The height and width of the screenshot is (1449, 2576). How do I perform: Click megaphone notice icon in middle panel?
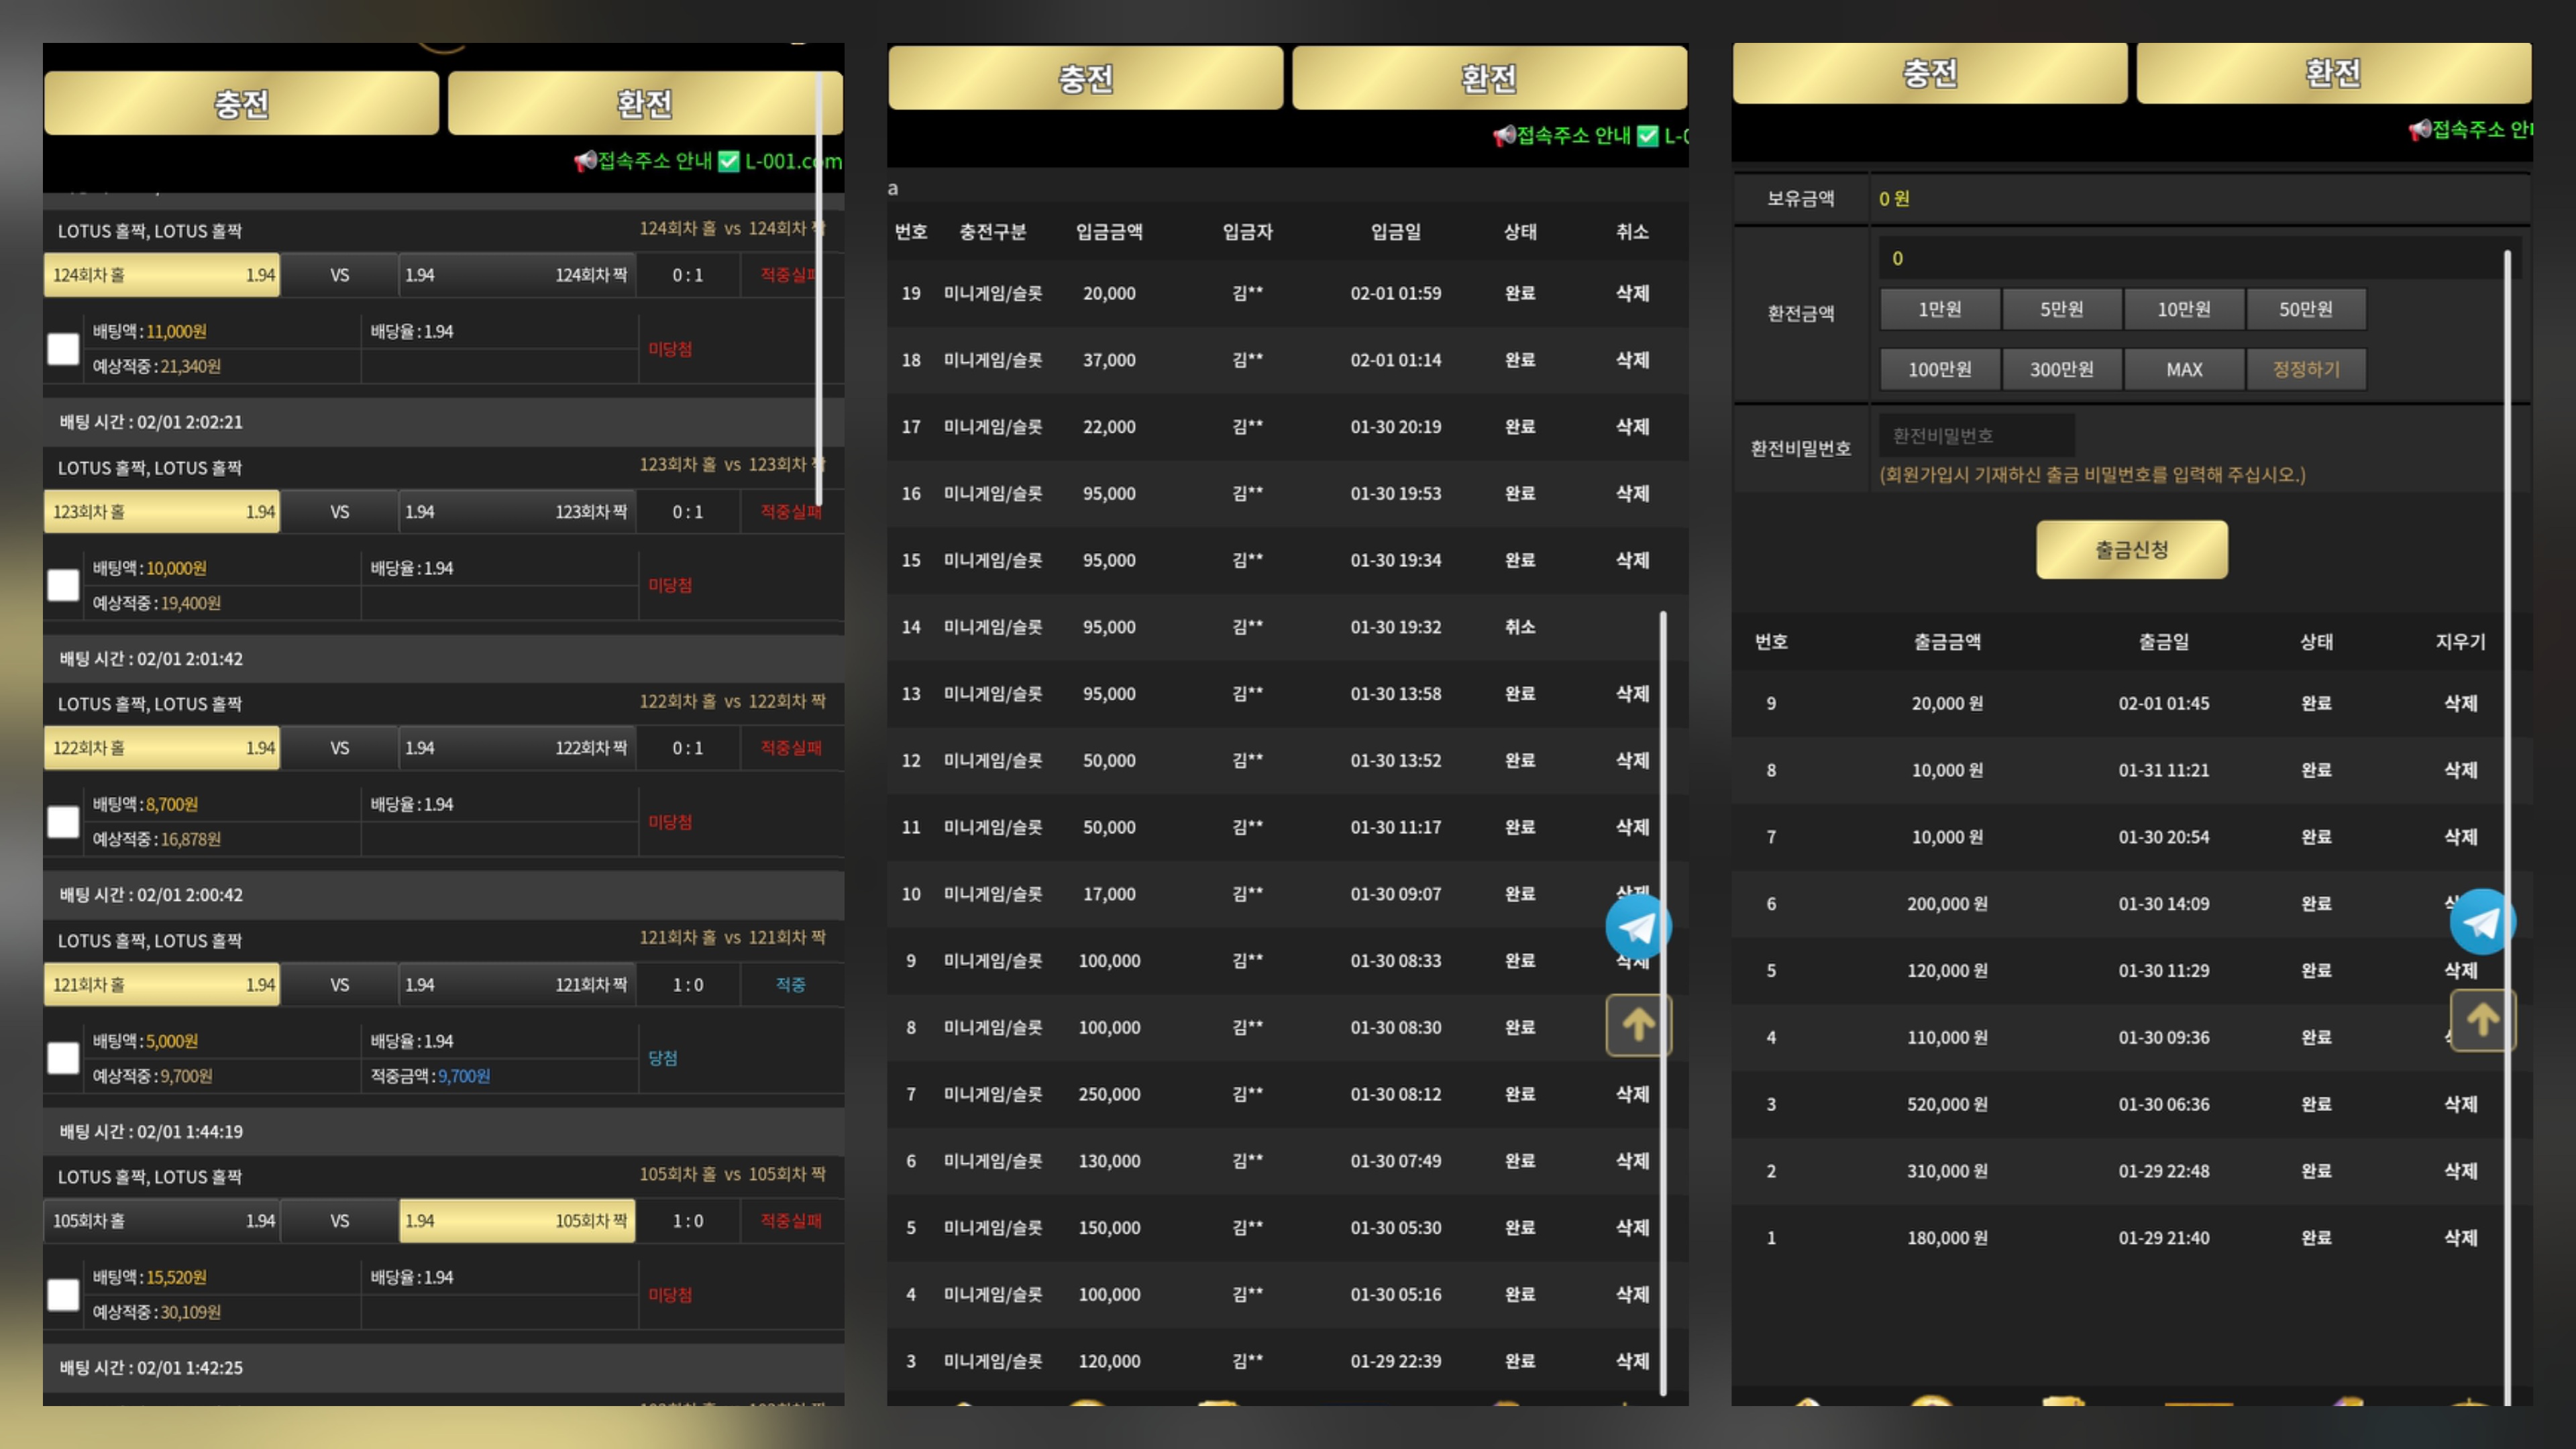[1503, 136]
